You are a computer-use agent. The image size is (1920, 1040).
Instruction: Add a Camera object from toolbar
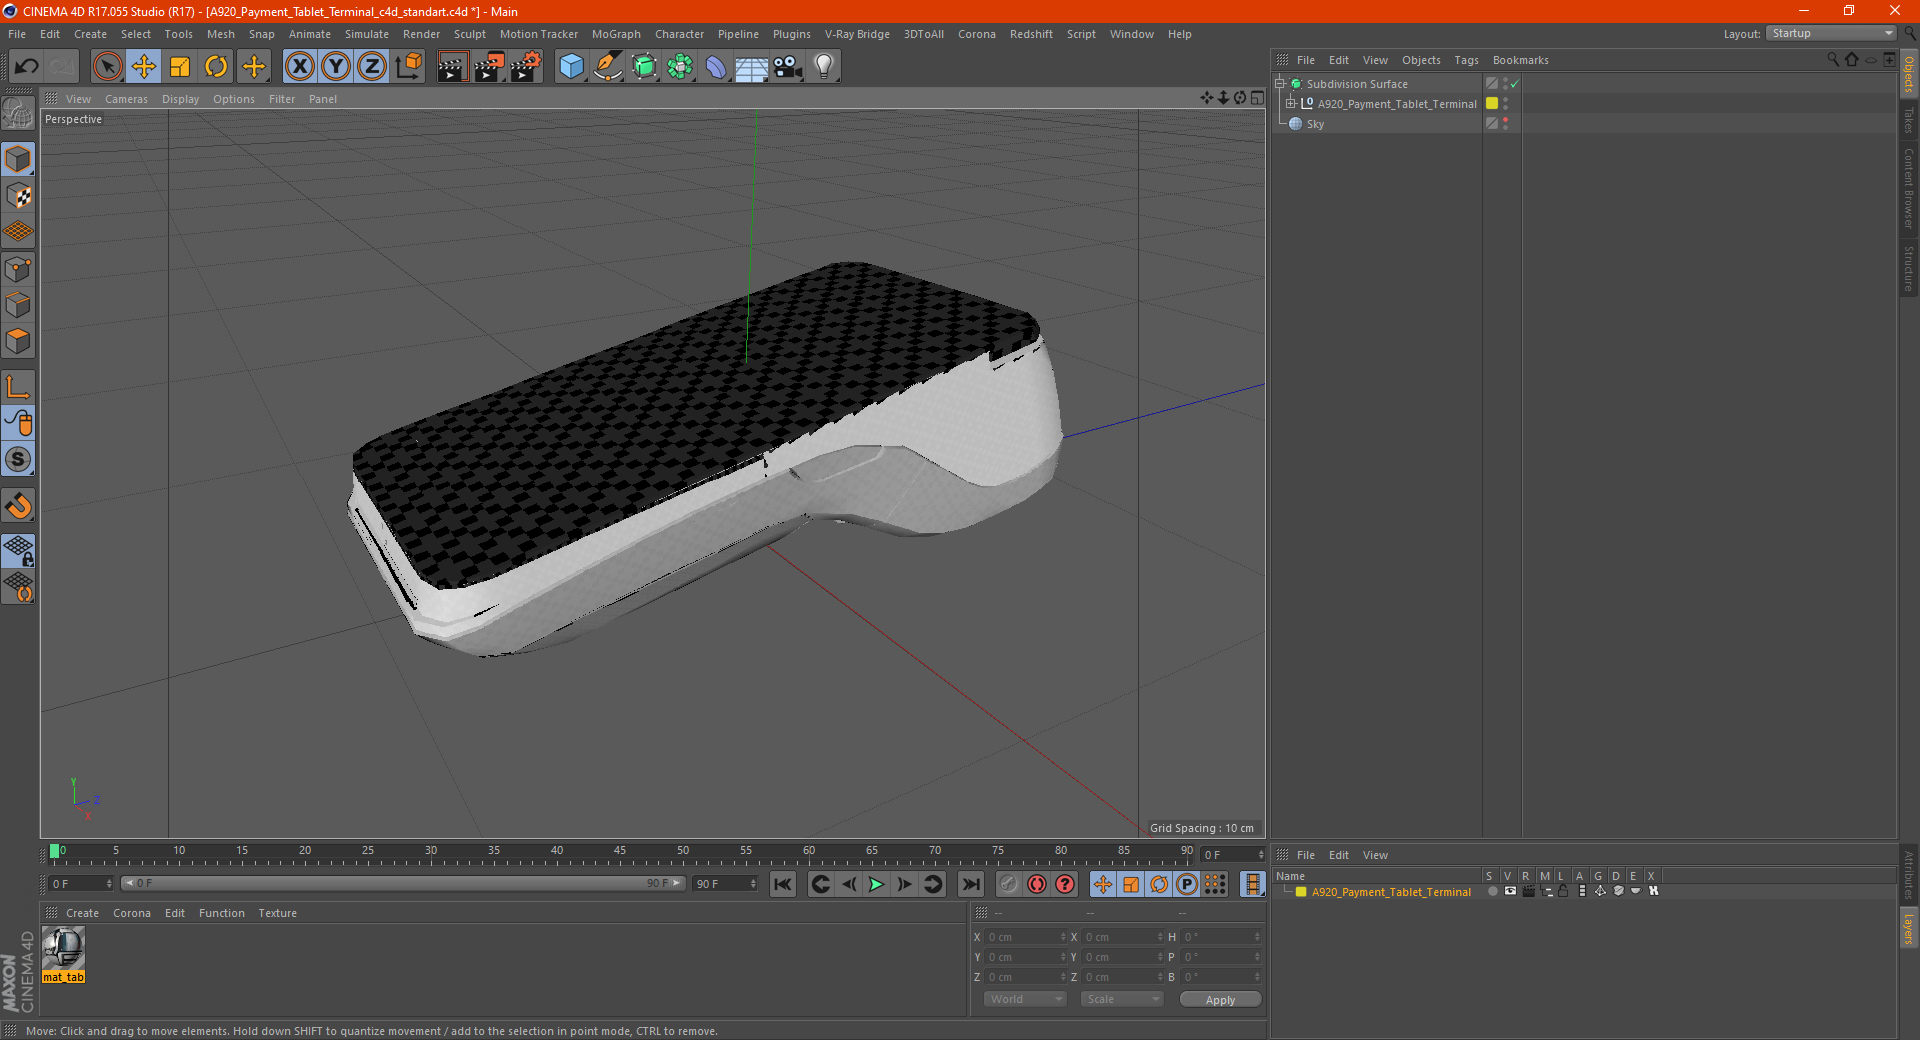pos(788,67)
